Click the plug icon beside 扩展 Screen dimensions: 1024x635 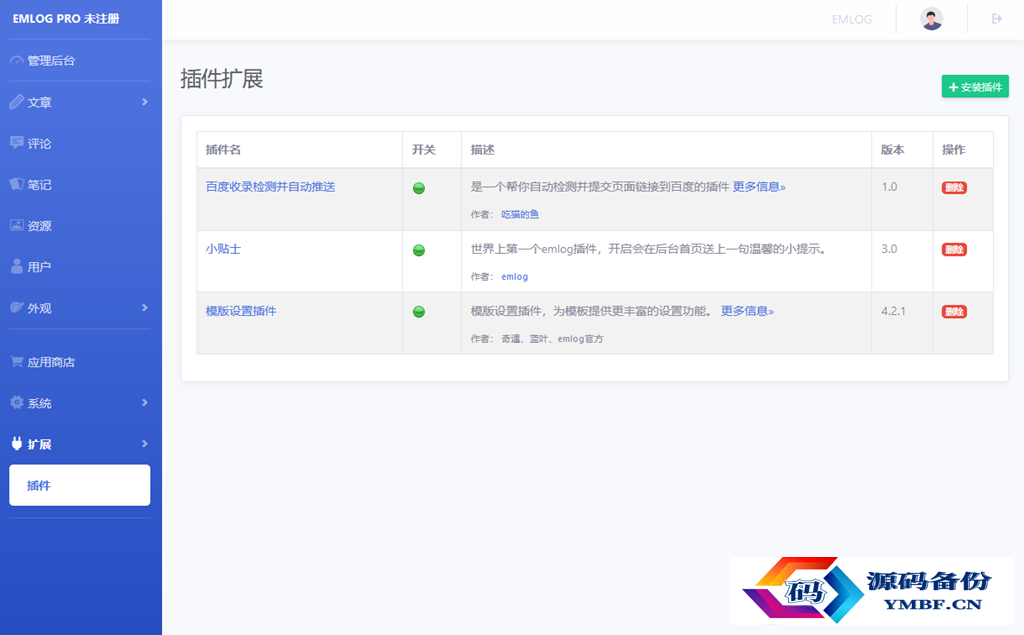coord(17,444)
